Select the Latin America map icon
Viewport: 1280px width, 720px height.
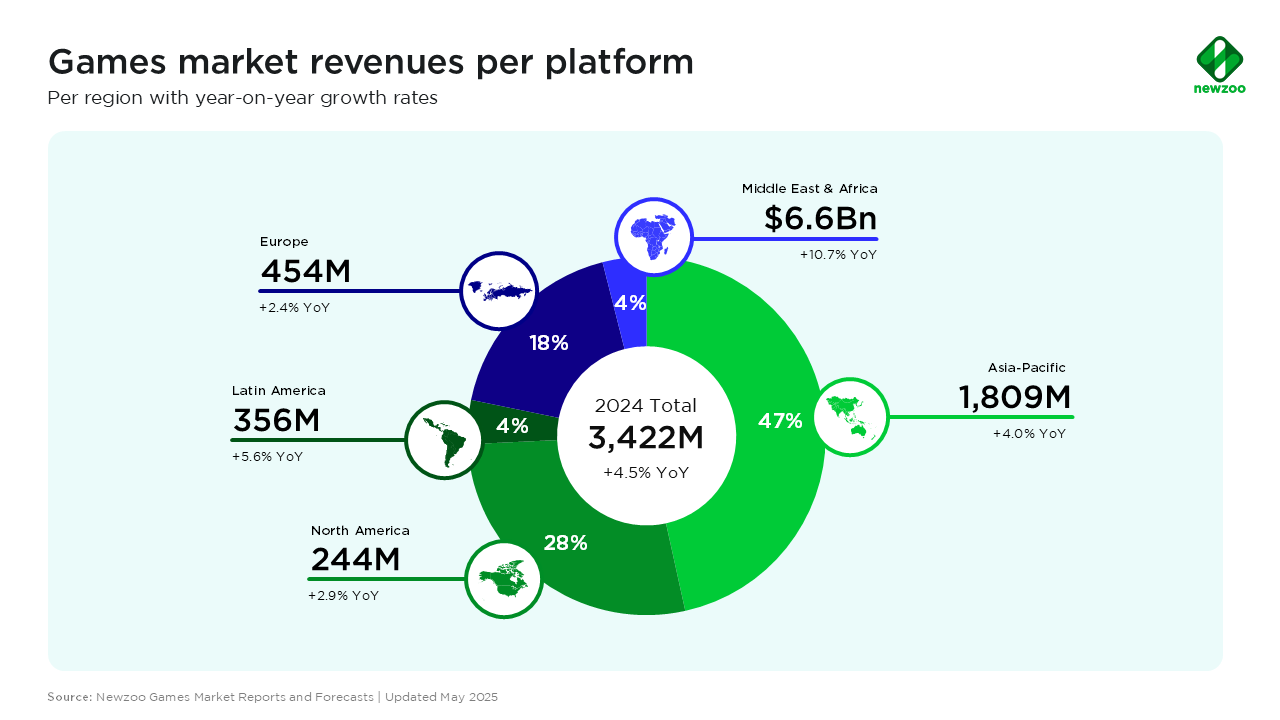coord(444,440)
